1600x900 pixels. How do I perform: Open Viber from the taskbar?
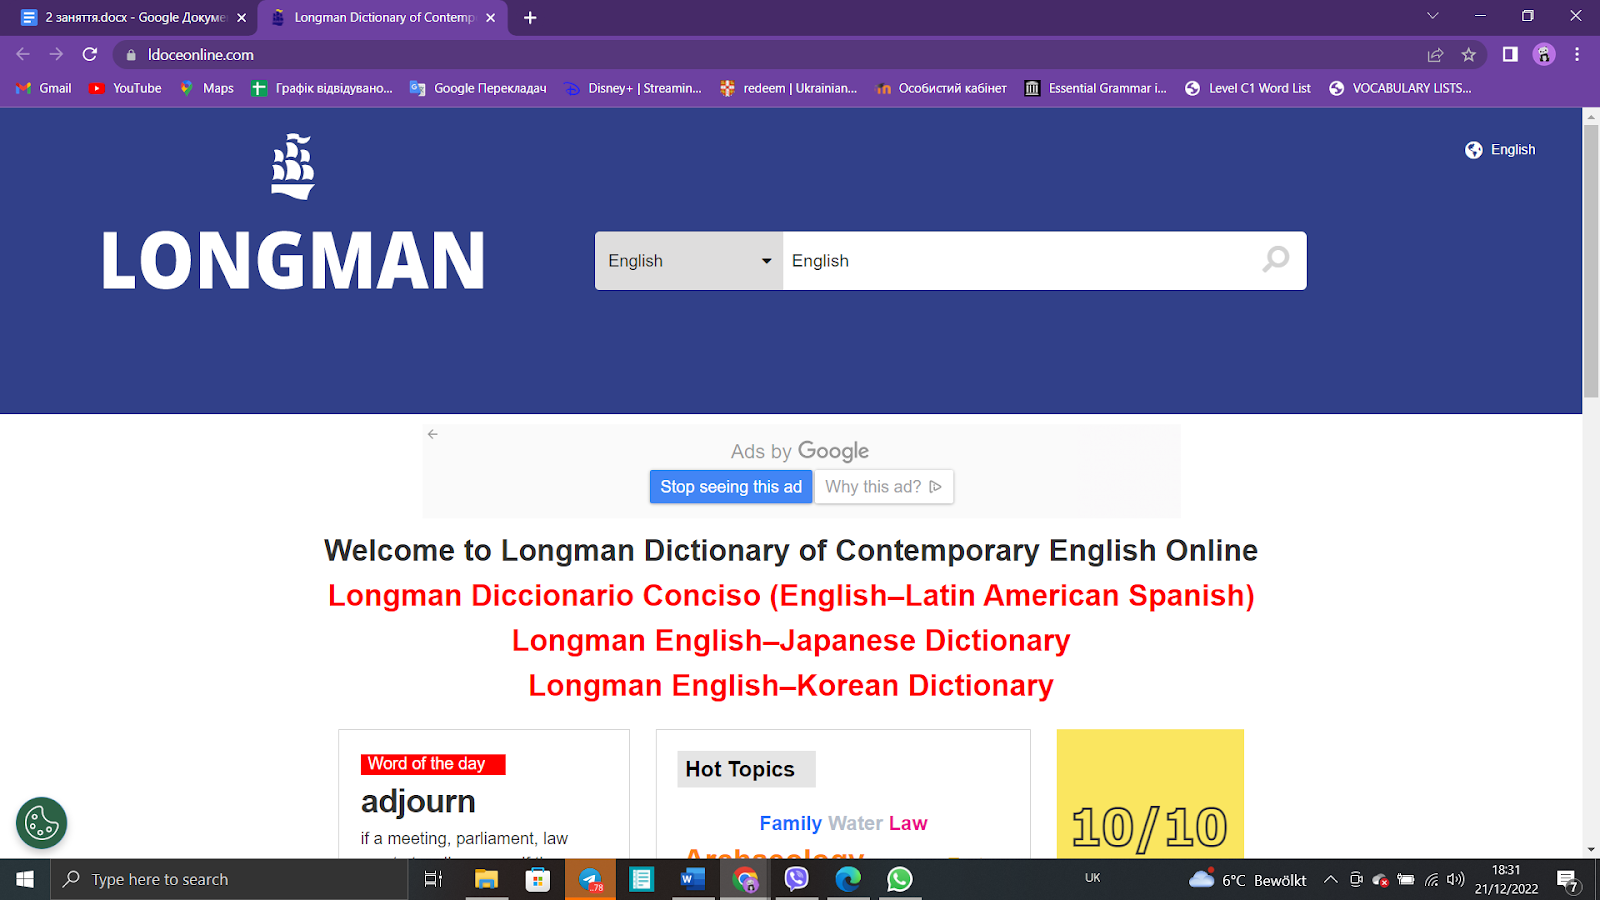click(796, 879)
